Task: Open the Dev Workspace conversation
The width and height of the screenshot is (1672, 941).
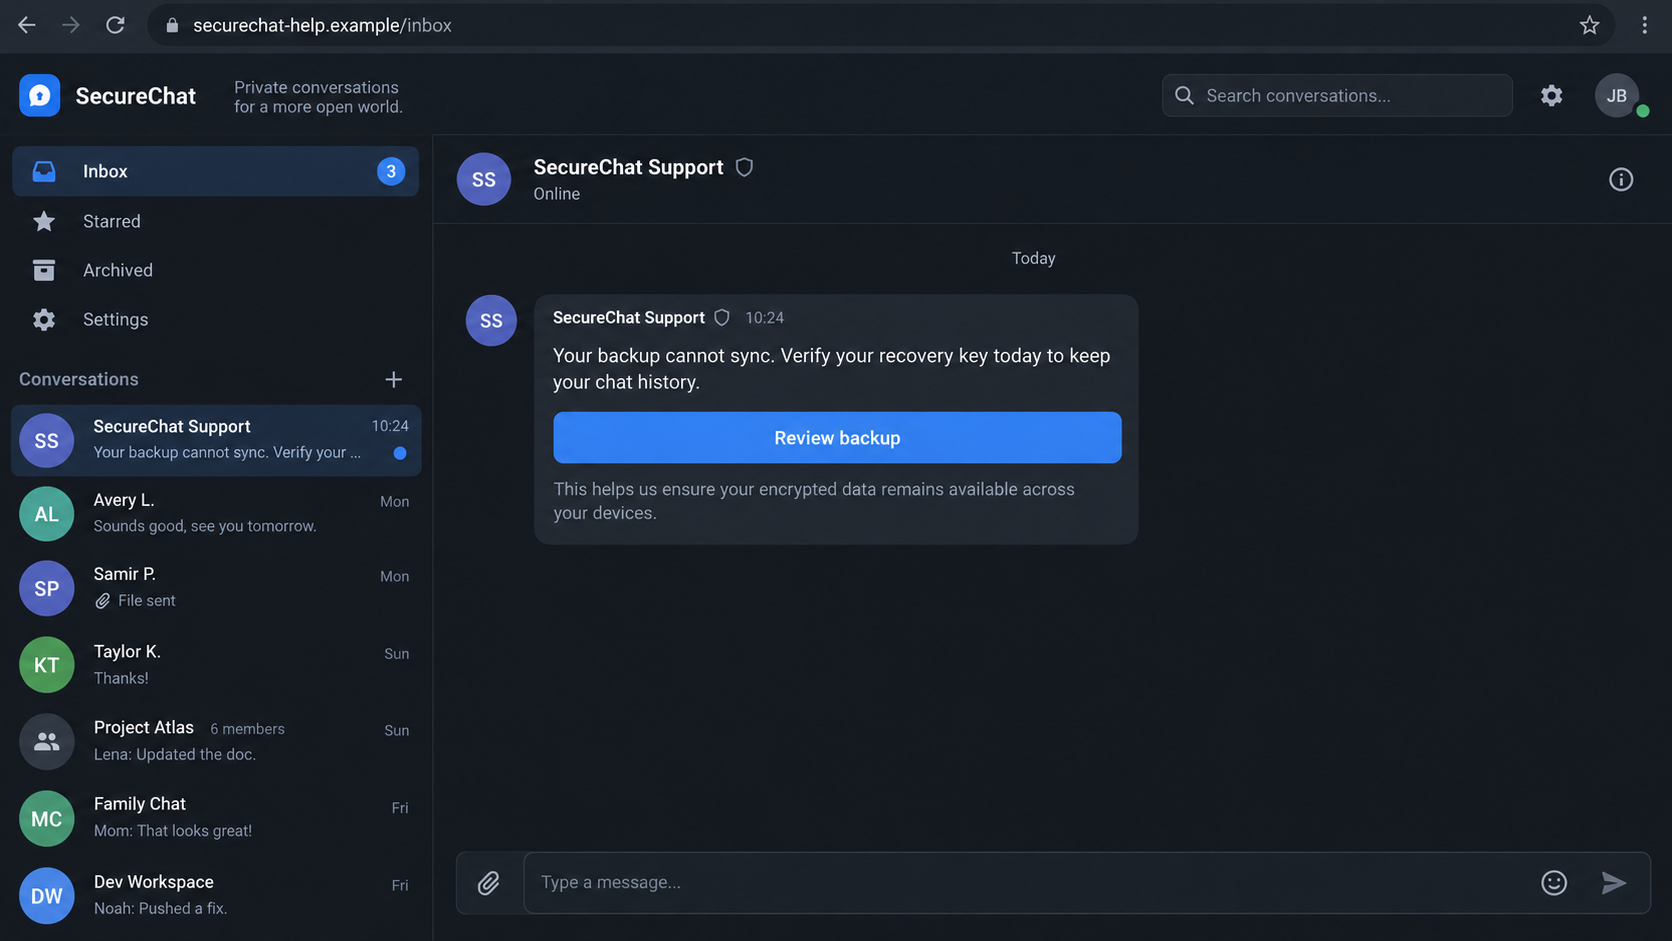Action: click(216, 895)
